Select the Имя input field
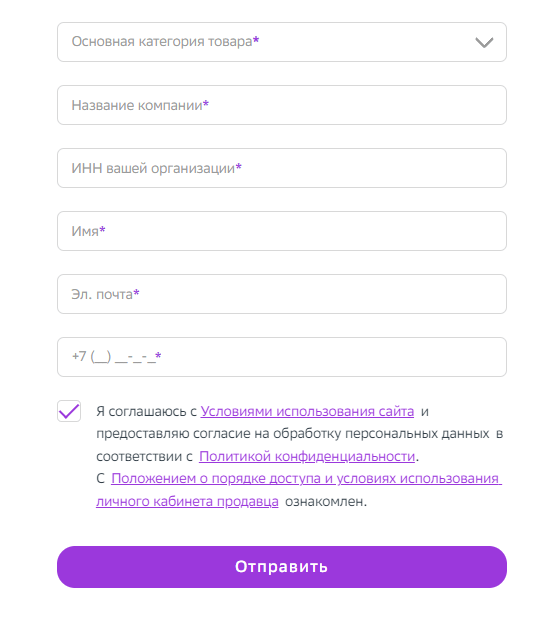557x619 pixels. (x=281, y=231)
